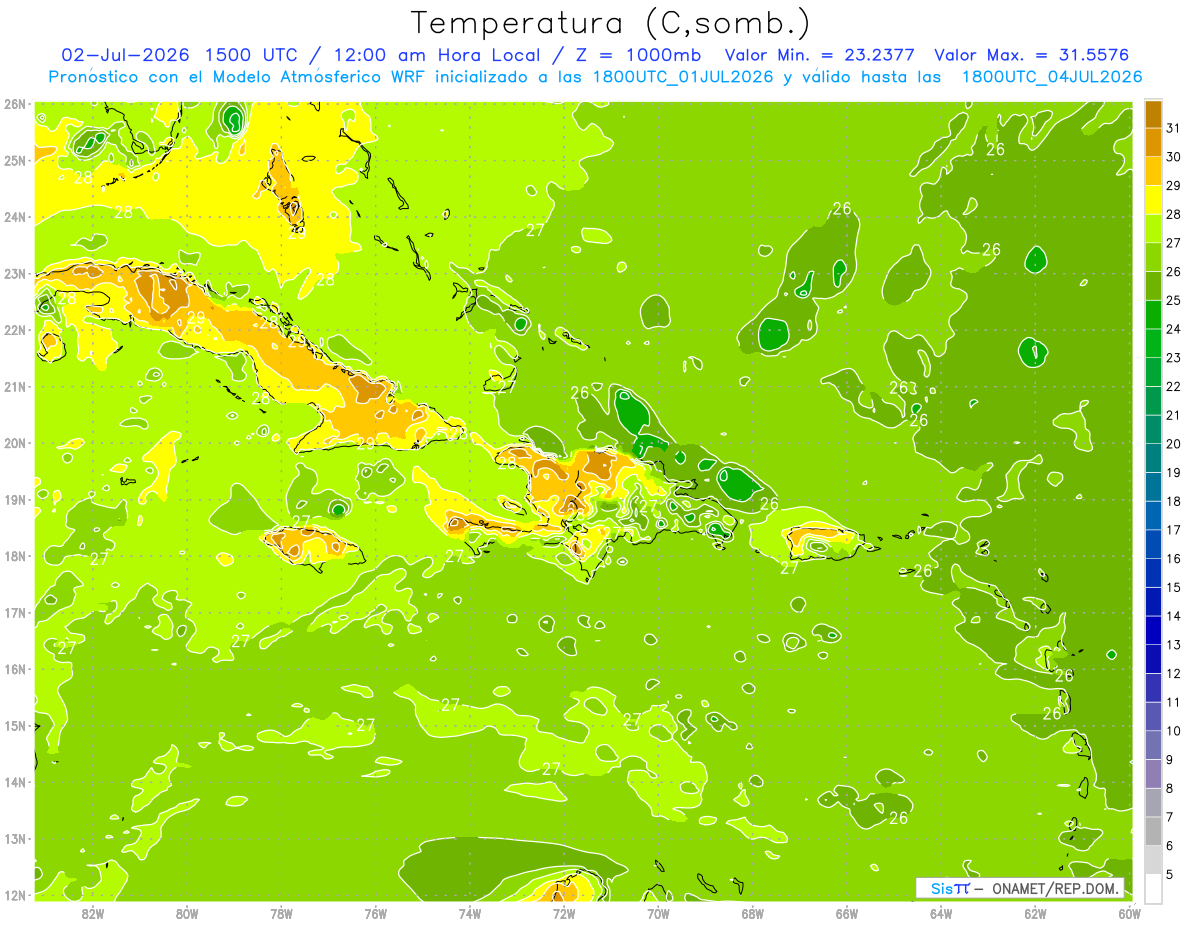
Task: Click the '82W' longitude axis label
Action: (x=93, y=913)
